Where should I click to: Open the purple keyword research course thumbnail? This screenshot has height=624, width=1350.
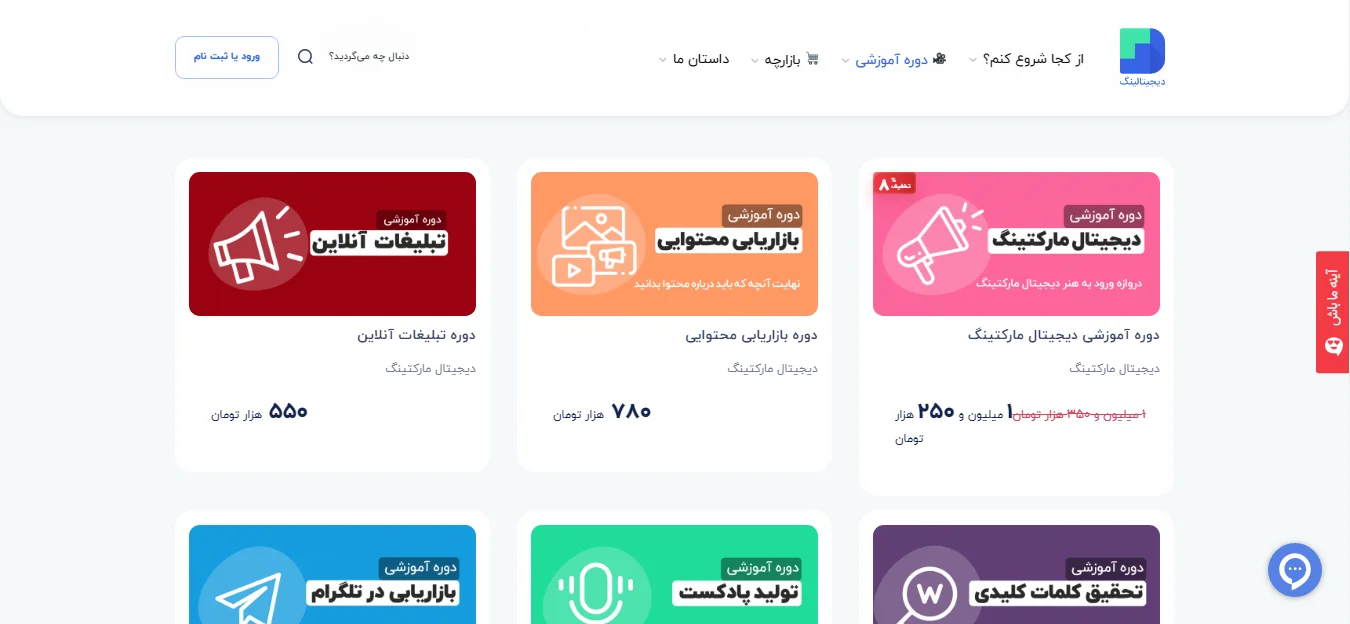tap(1016, 575)
